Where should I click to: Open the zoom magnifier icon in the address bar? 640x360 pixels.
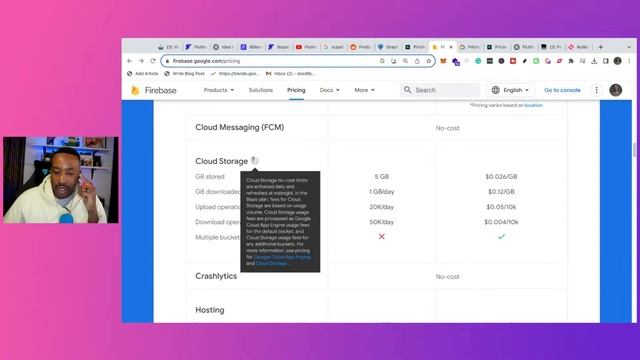[x=405, y=61]
